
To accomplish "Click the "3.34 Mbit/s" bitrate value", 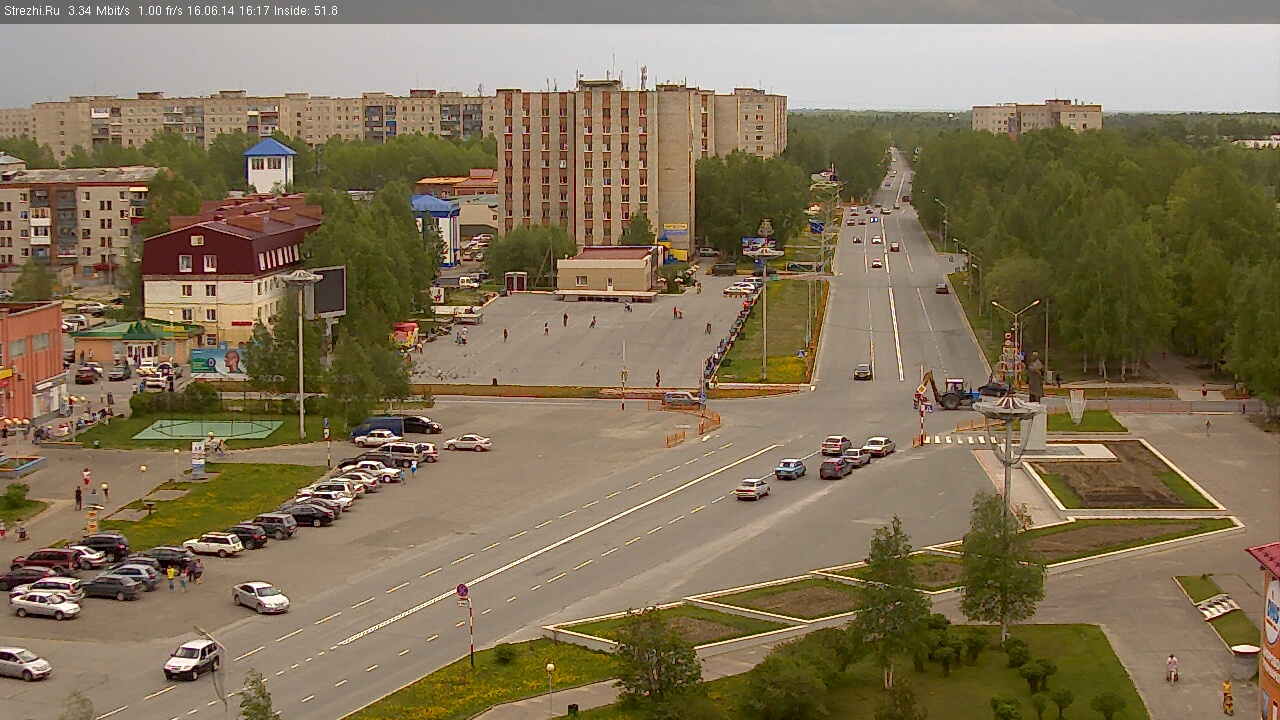I will (x=99, y=11).
